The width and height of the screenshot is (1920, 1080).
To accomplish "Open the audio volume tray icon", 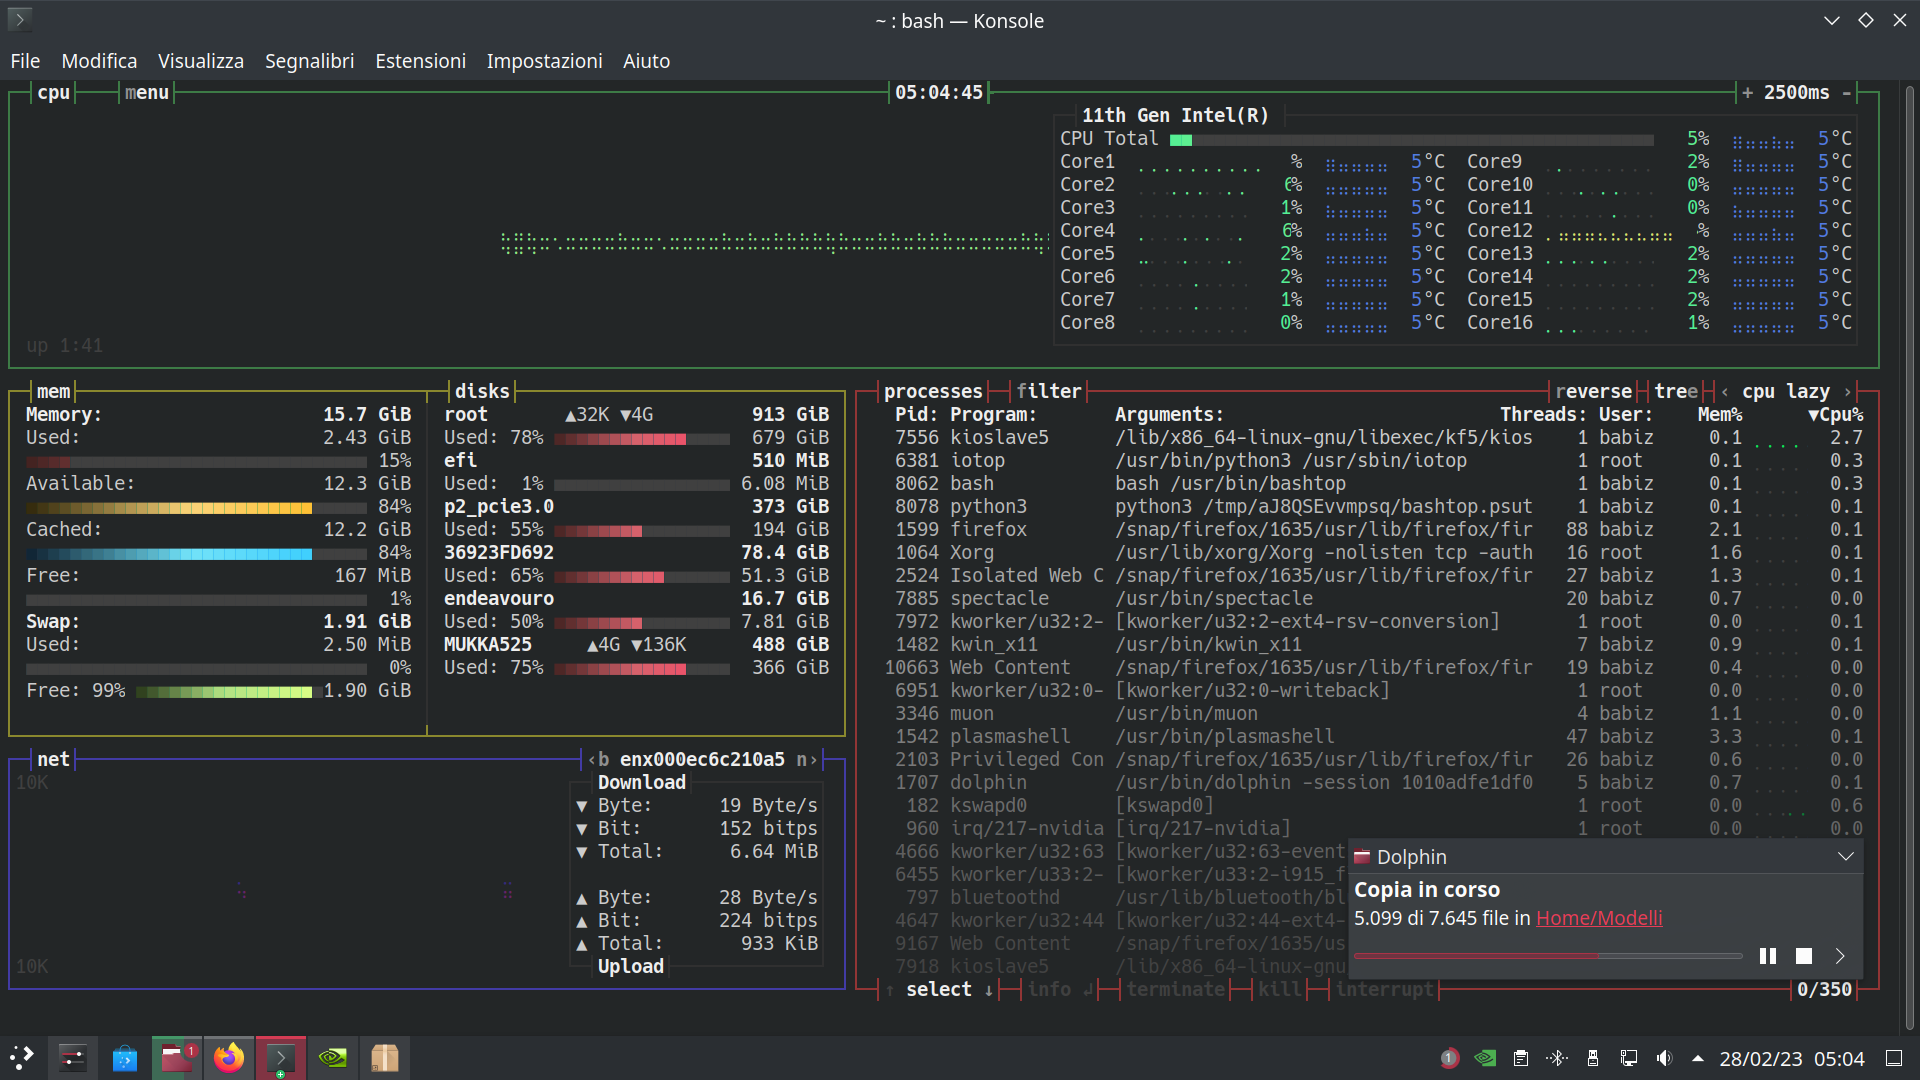I will tap(1664, 1058).
